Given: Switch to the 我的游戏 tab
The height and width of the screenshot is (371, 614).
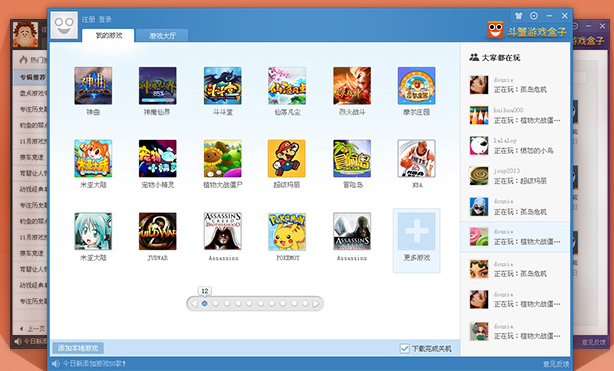Looking at the screenshot, I should pyautogui.click(x=108, y=36).
